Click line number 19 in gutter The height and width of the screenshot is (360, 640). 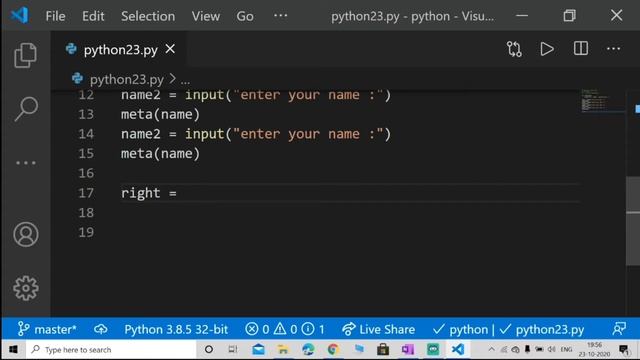(x=86, y=232)
